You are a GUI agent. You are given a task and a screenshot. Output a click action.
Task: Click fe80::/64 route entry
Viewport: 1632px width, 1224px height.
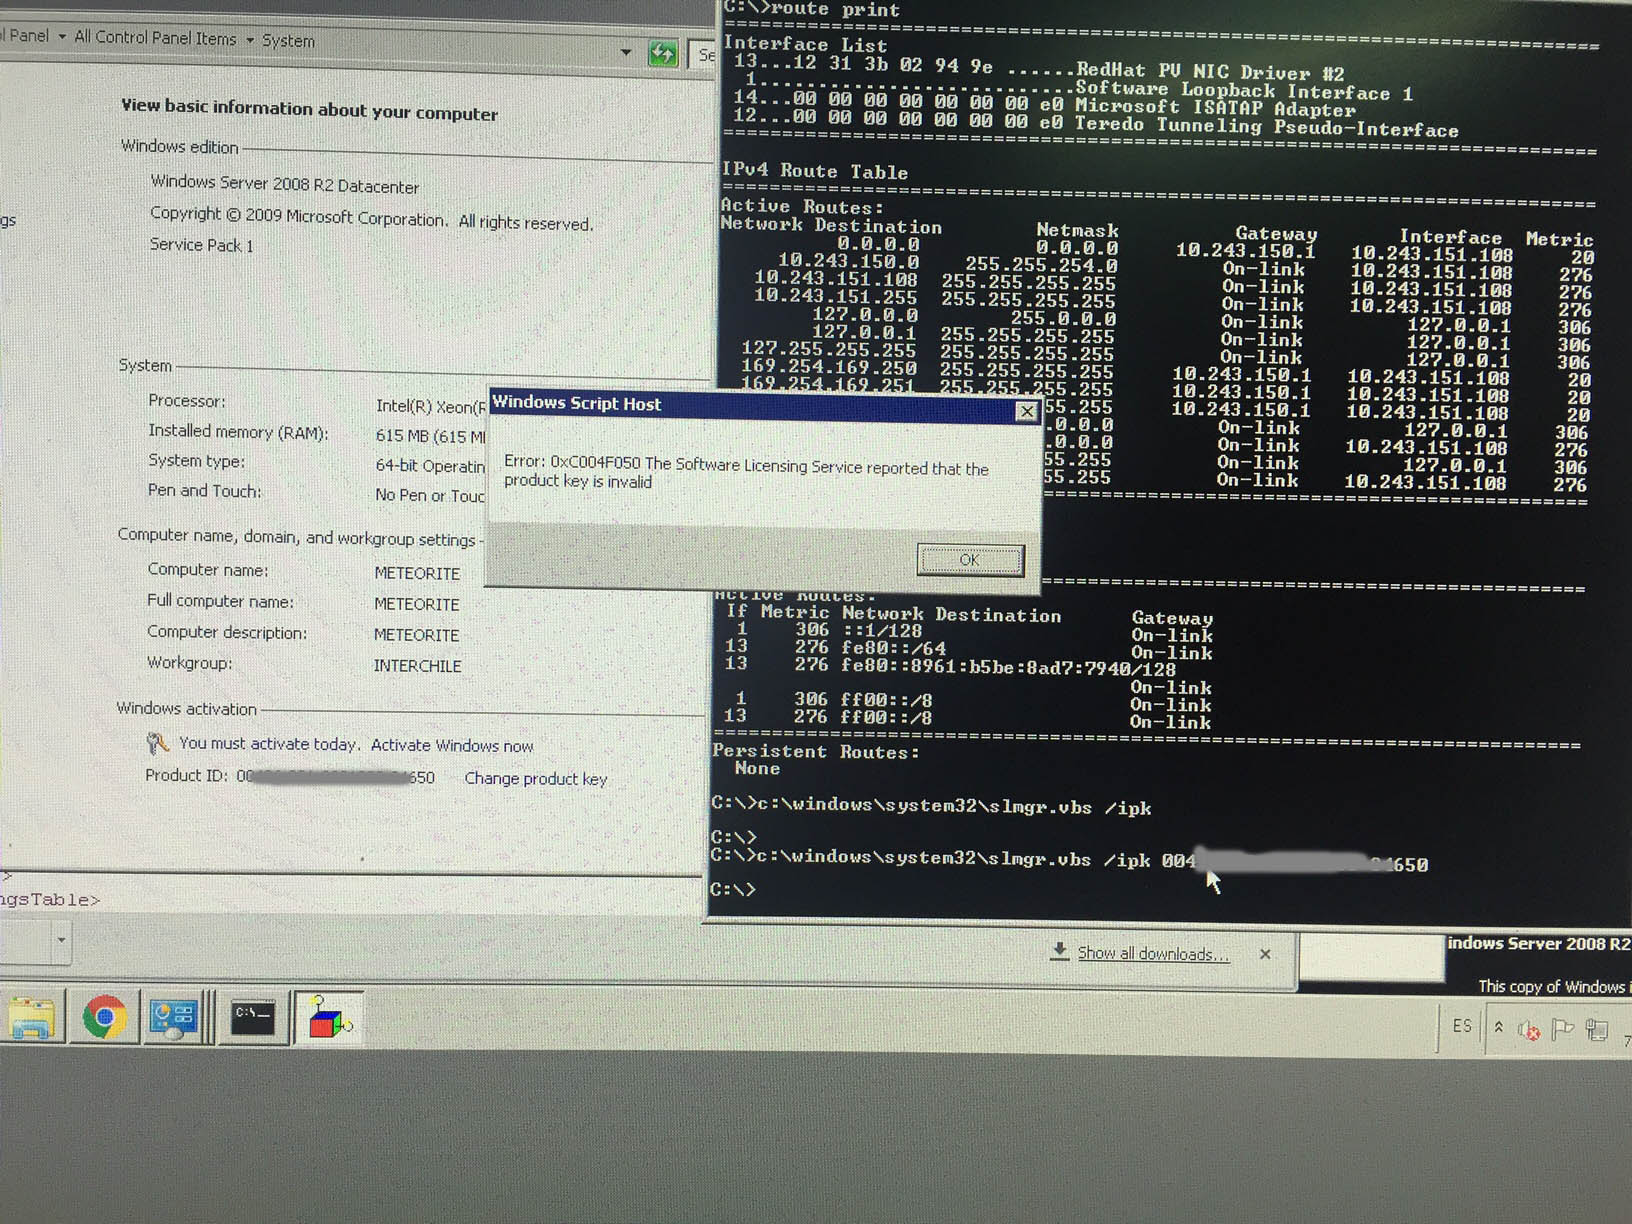(835, 647)
